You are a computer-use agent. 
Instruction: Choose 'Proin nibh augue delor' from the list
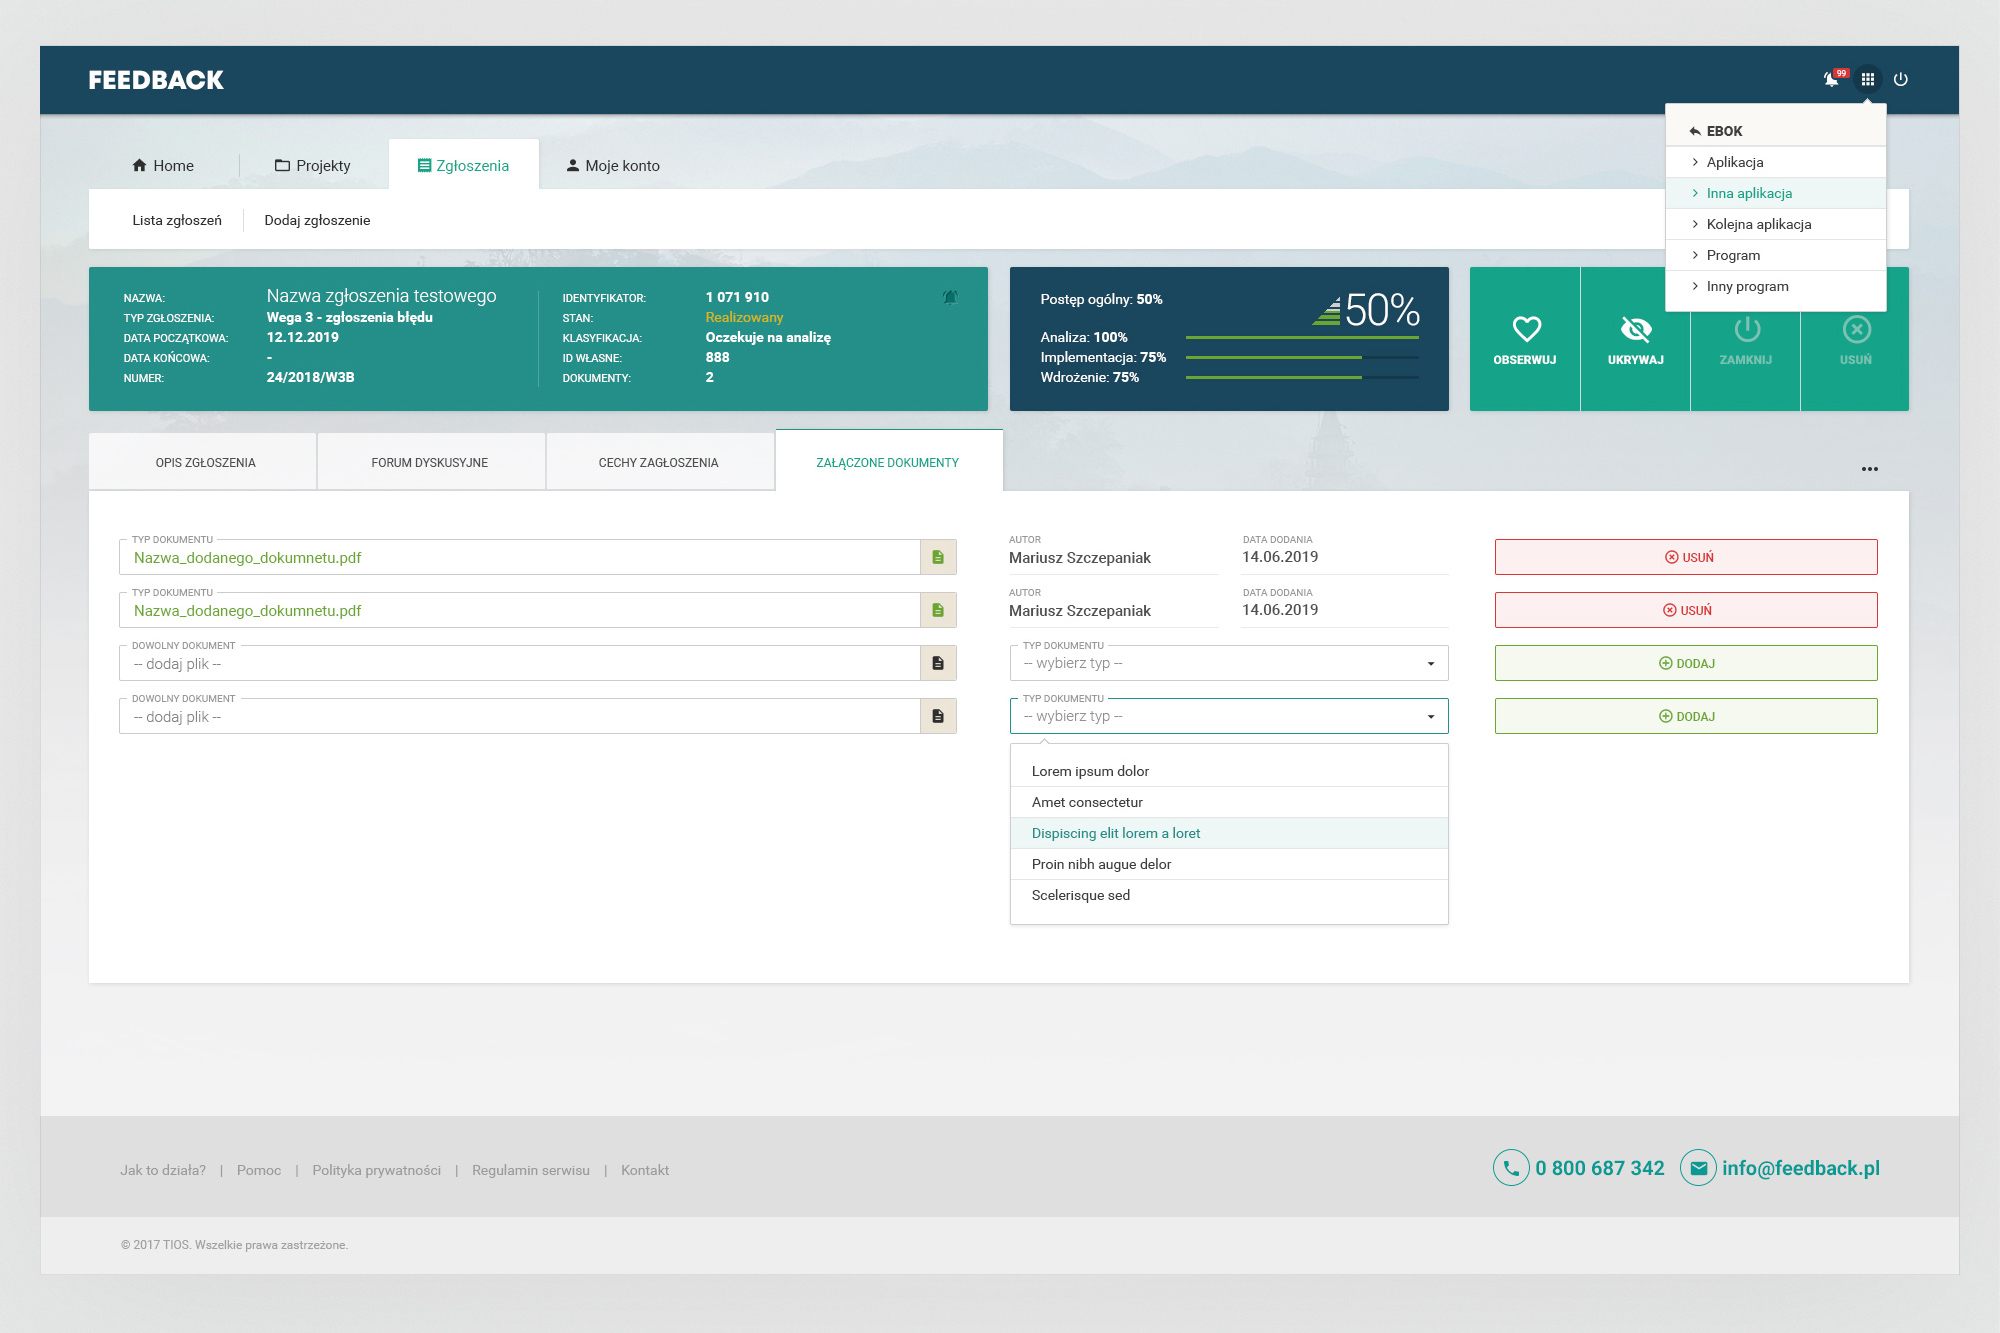(x=1101, y=864)
